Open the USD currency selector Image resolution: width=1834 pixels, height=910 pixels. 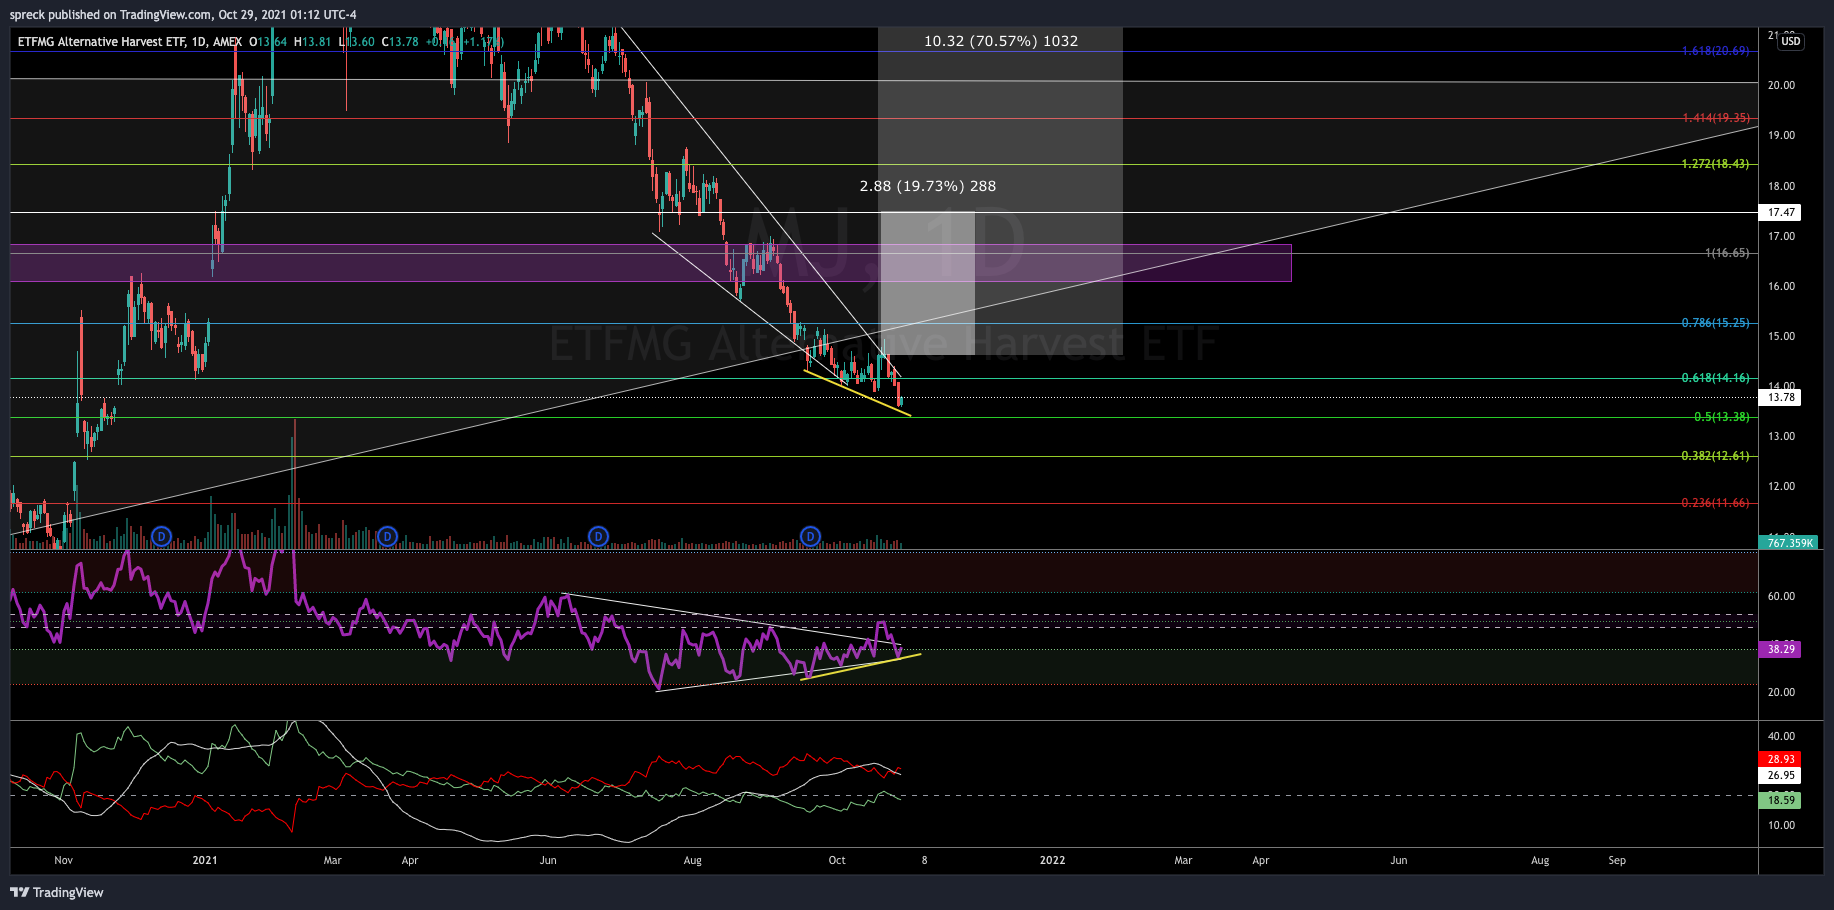coord(1790,41)
